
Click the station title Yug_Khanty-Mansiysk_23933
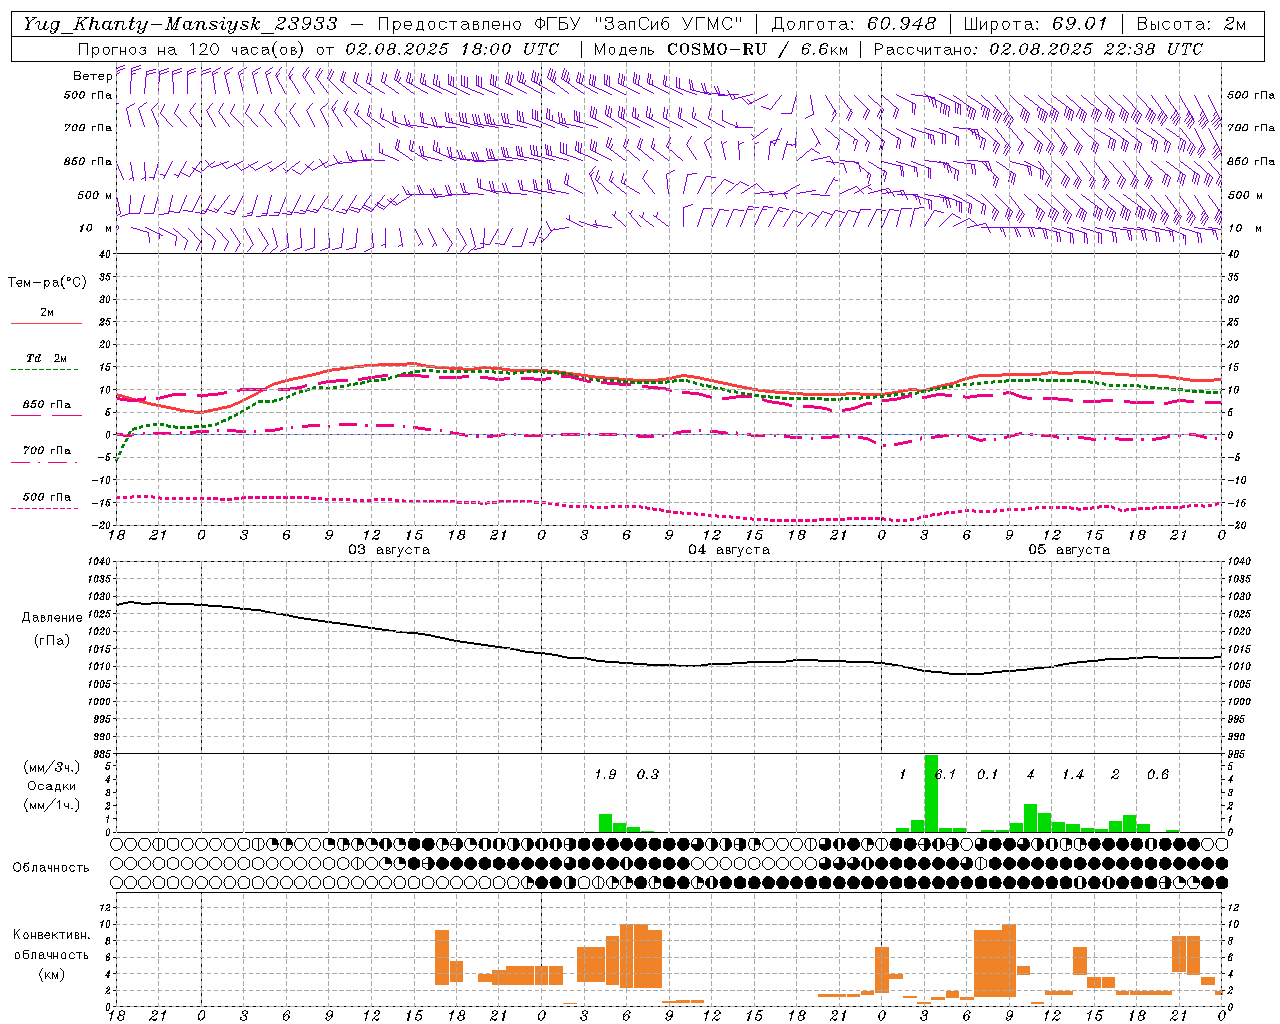[180, 24]
